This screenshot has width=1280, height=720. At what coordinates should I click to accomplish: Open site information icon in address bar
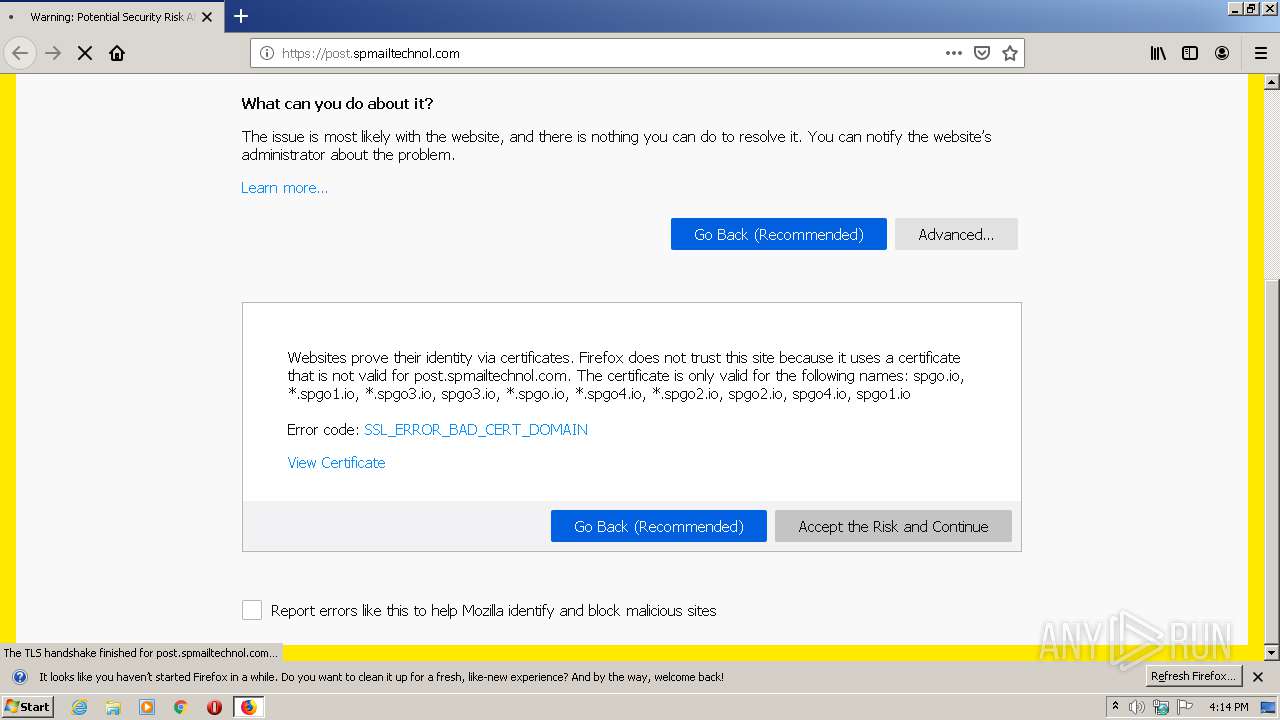point(267,53)
